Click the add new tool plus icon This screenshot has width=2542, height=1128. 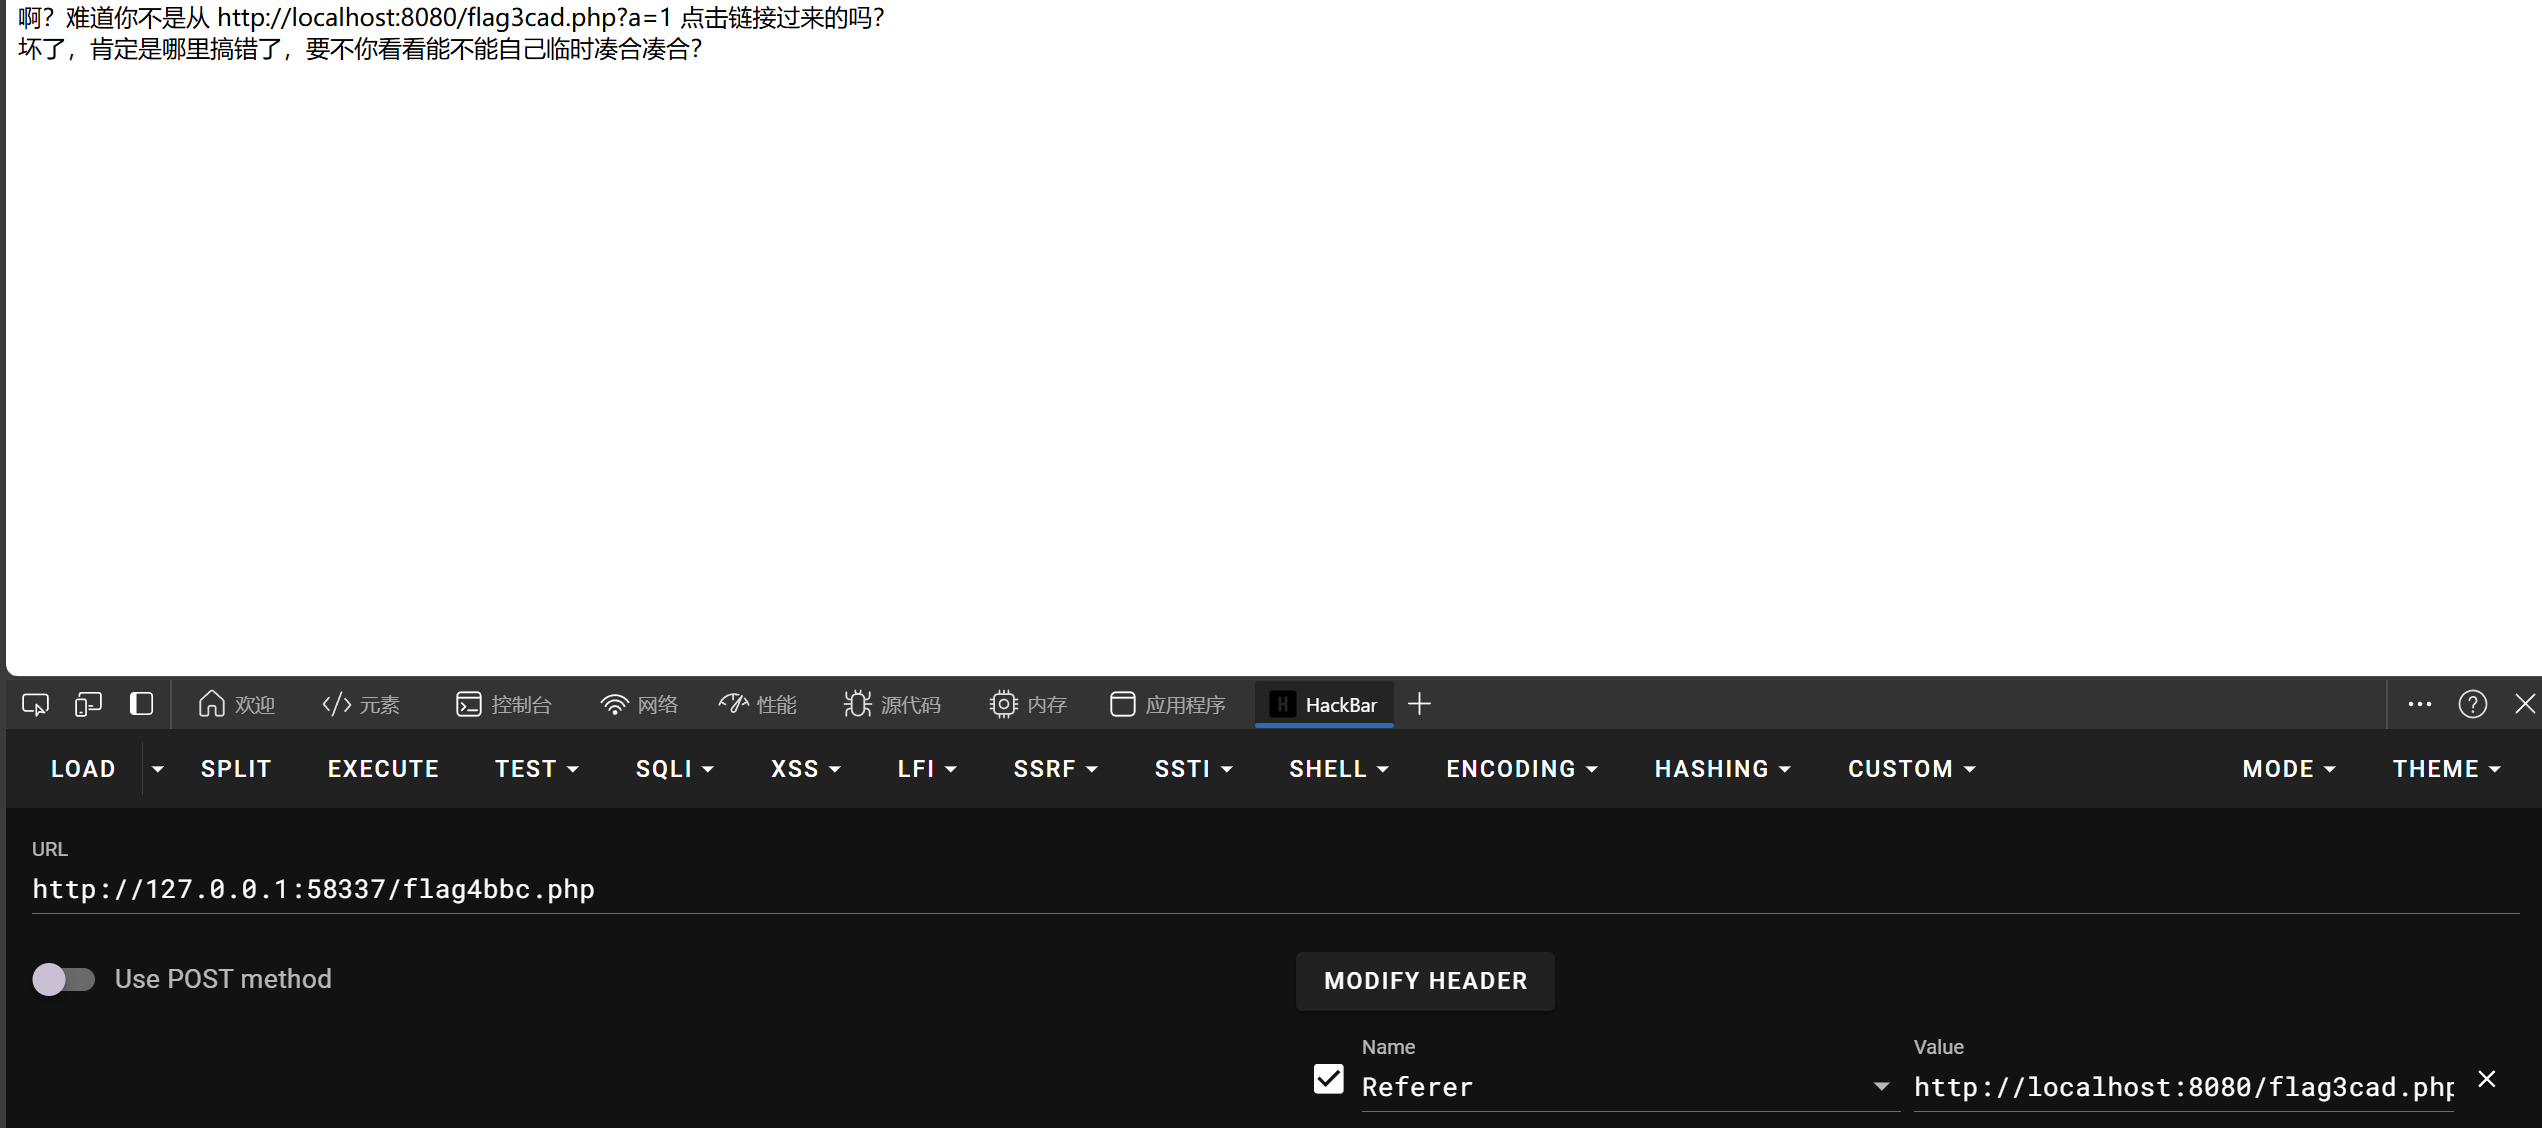coord(1419,705)
